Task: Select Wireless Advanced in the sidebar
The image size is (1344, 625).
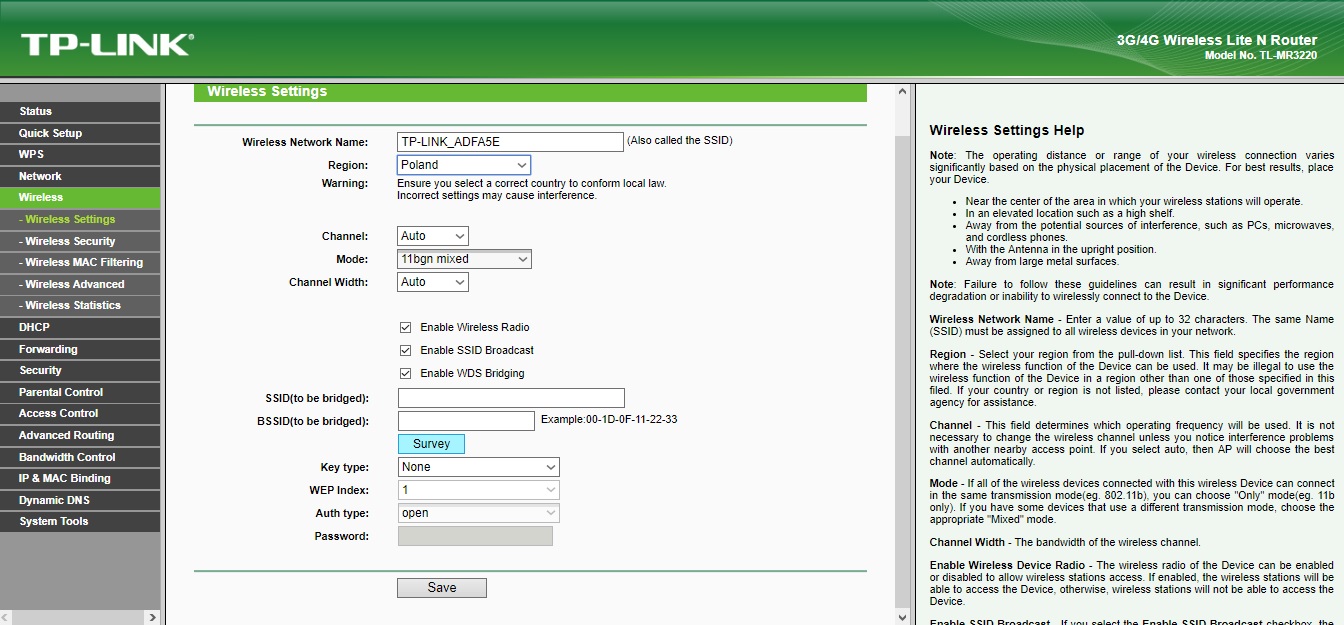Action: click(x=80, y=284)
